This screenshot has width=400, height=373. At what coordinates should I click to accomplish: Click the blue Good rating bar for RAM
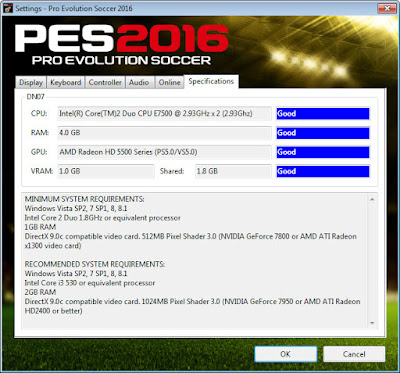tap(323, 133)
